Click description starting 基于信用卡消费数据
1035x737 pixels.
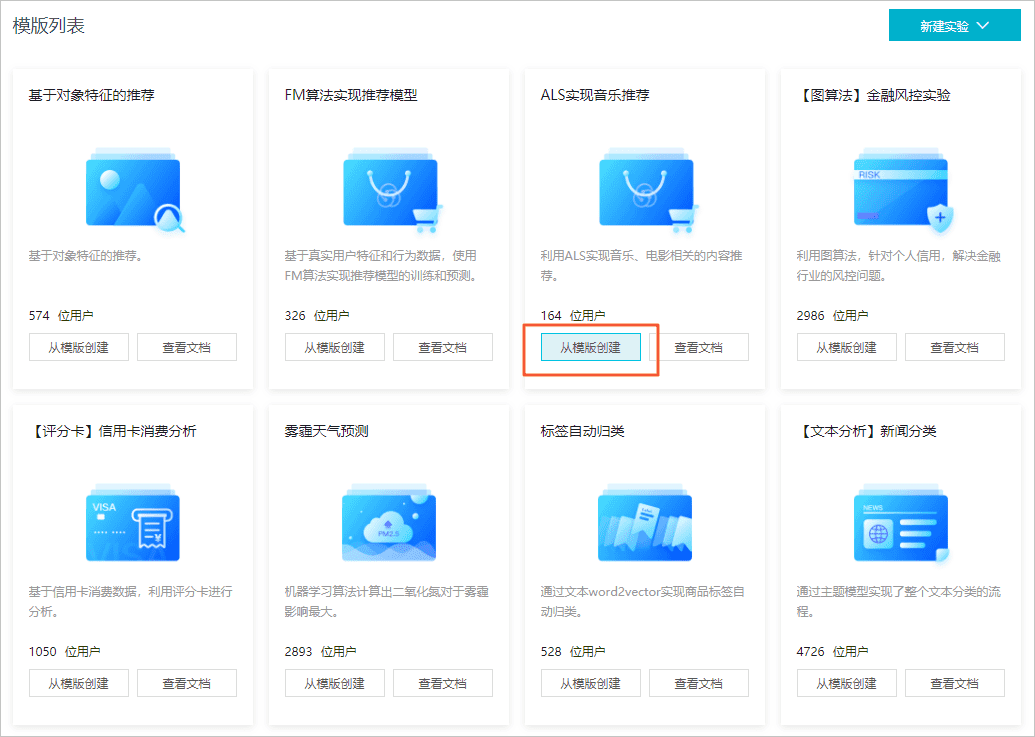(131, 601)
